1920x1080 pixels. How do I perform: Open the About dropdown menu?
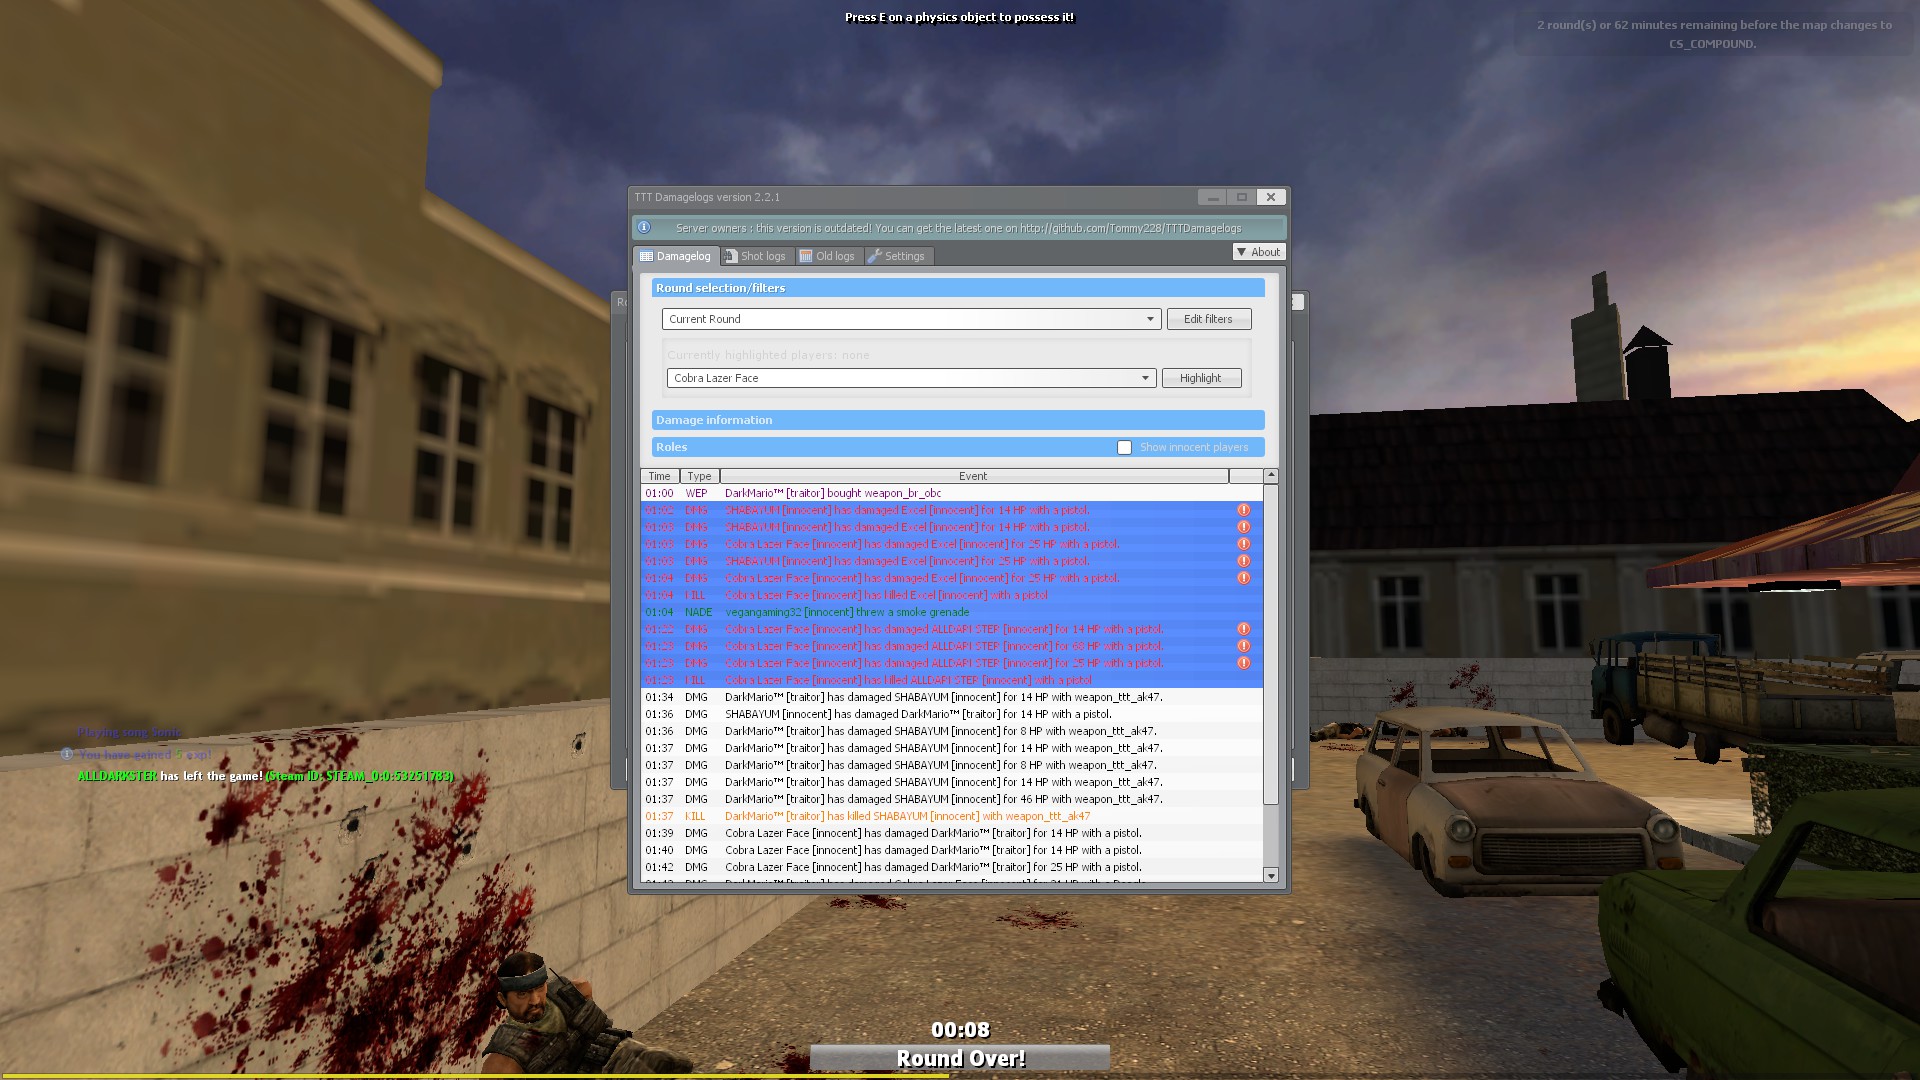pos(1258,252)
